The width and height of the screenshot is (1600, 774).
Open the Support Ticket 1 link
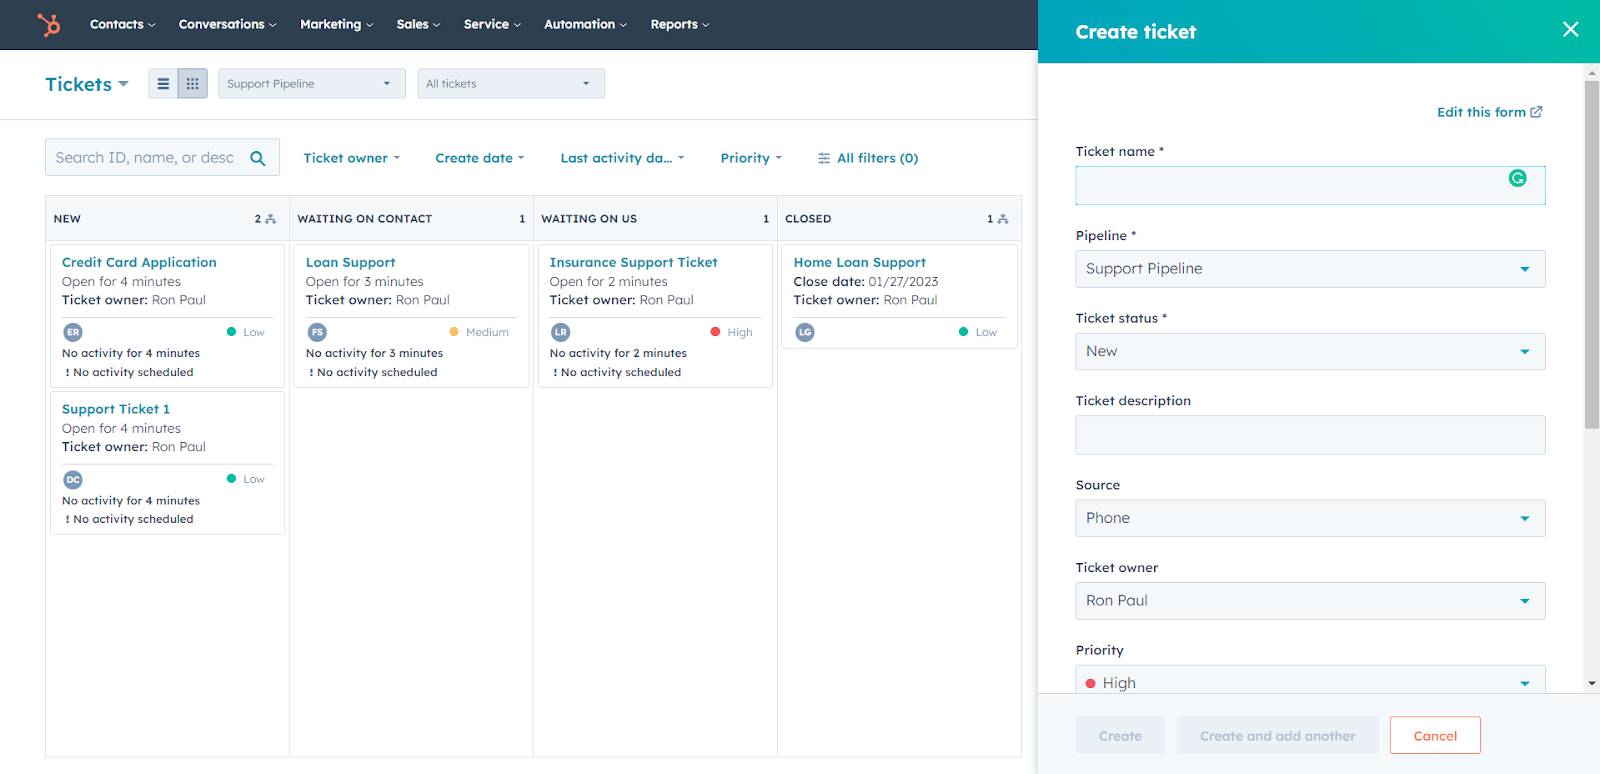[116, 409]
